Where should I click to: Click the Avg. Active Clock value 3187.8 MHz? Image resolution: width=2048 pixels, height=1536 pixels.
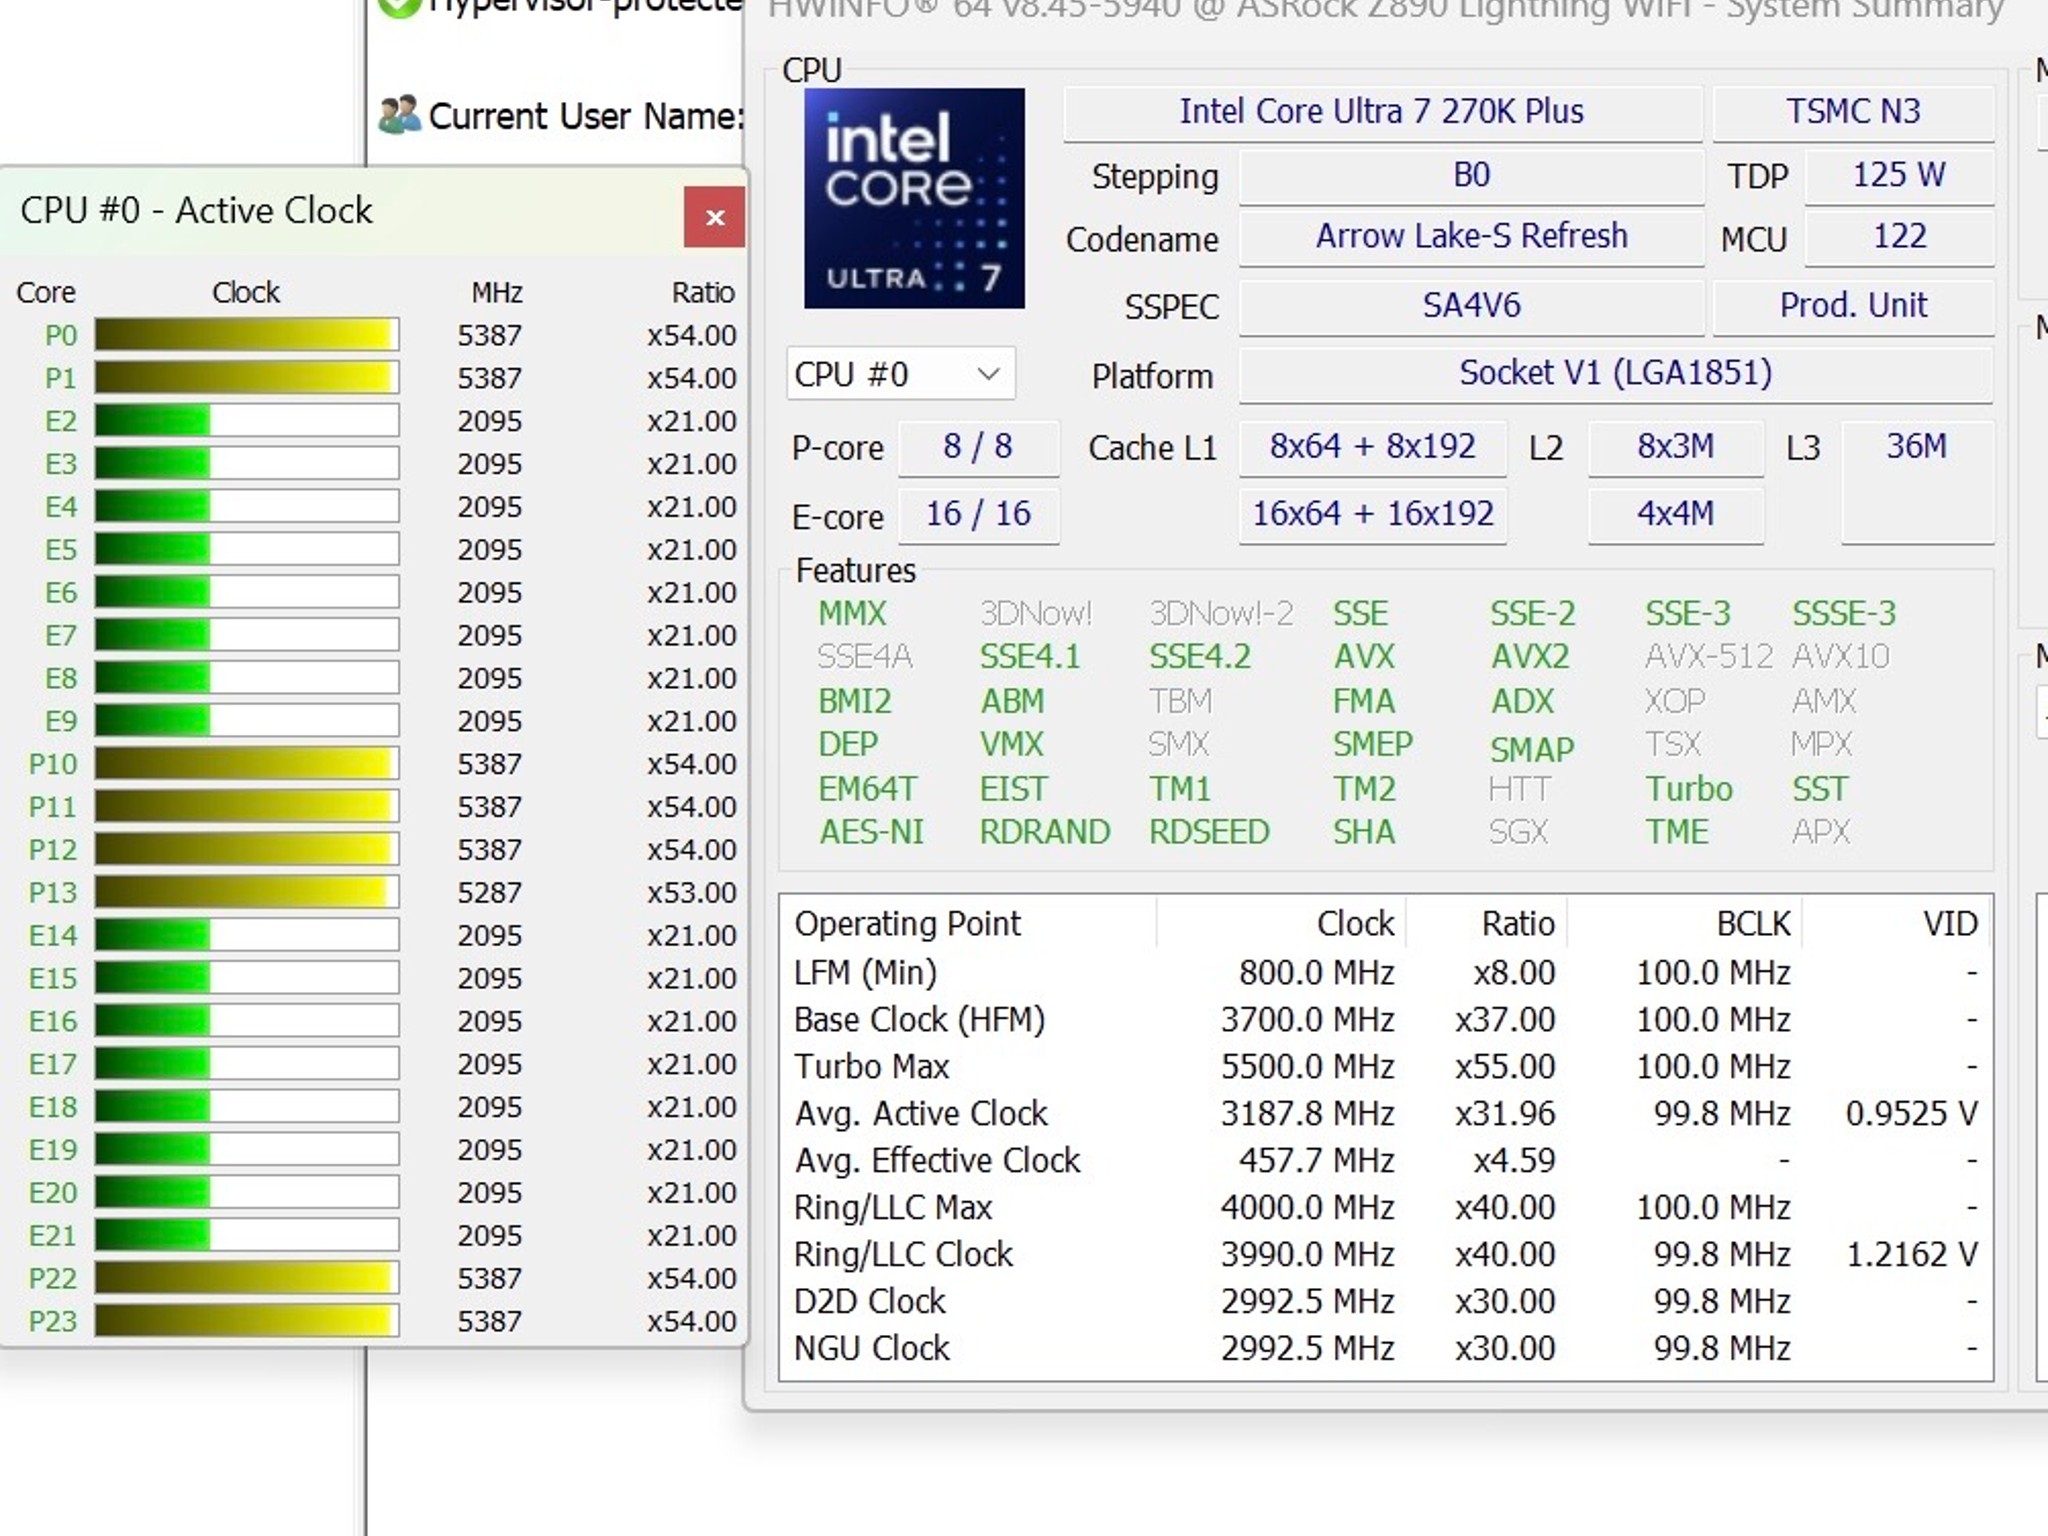[x=1307, y=1114]
